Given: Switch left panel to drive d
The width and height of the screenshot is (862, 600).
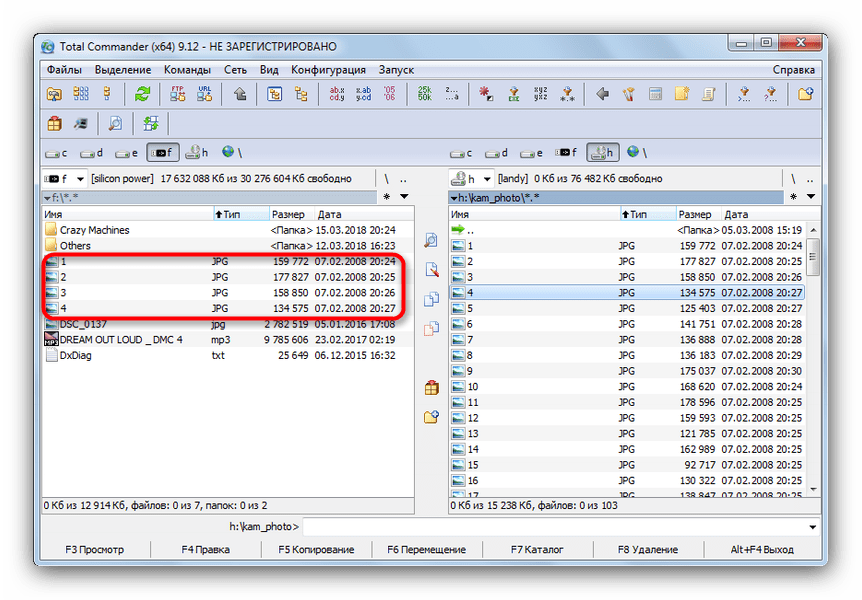Looking at the screenshot, I should [x=92, y=153].
